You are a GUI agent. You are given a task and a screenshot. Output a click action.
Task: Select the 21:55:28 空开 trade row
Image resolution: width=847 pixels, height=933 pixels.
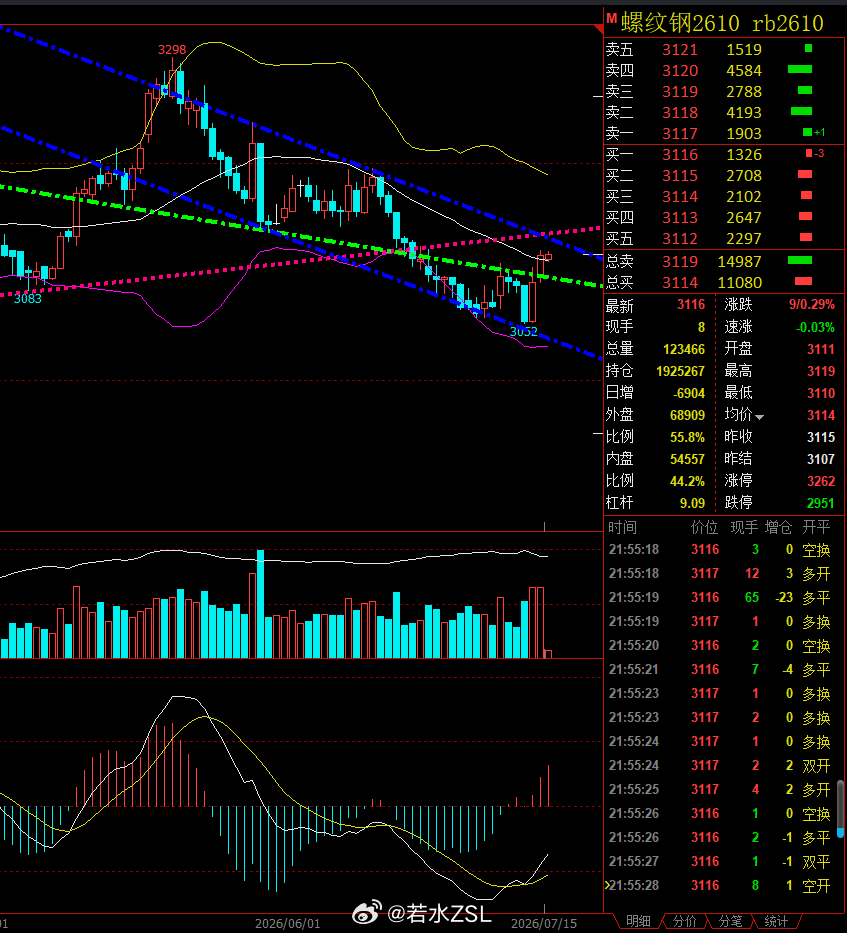[x=719, y=885]
